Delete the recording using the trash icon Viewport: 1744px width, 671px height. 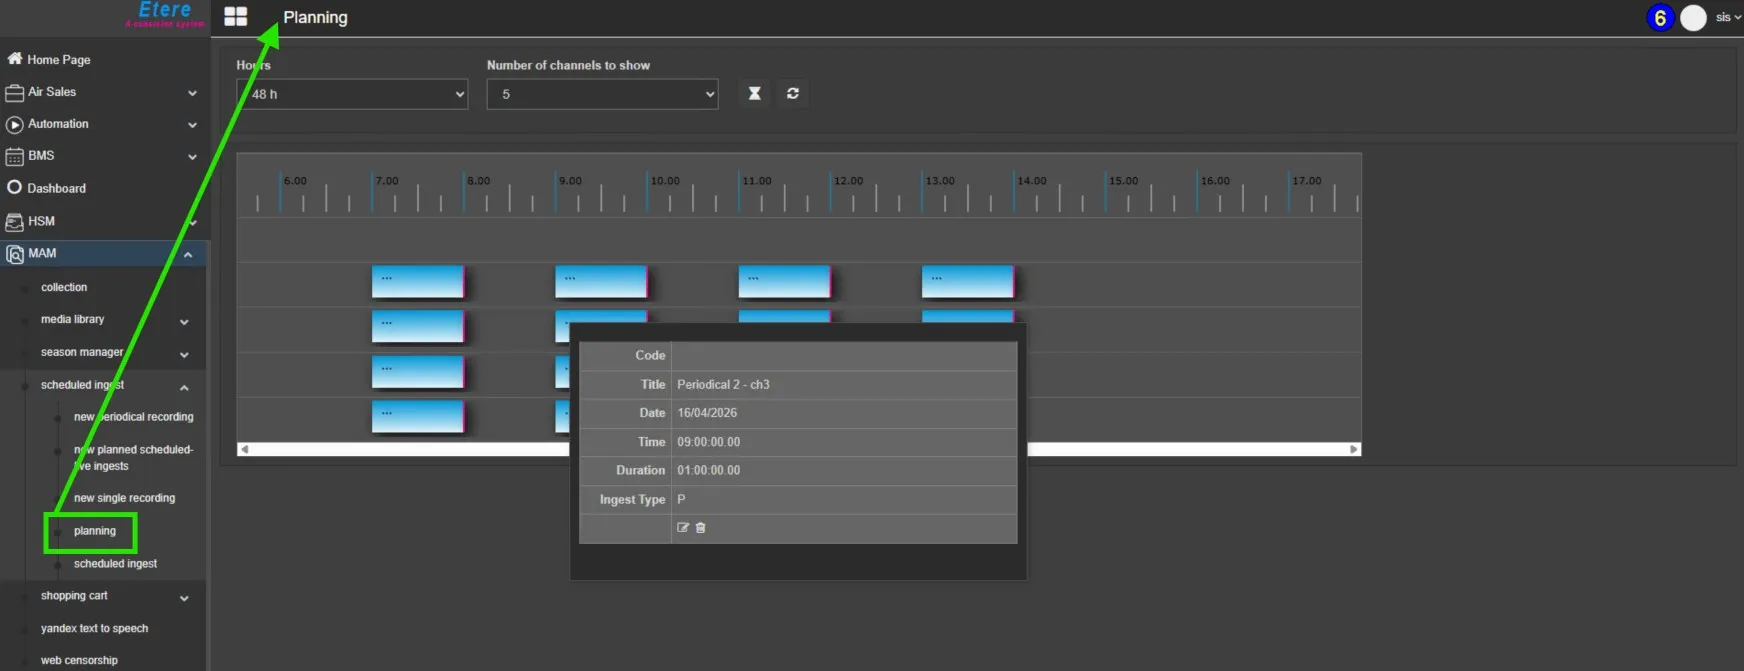click(701, 528)
